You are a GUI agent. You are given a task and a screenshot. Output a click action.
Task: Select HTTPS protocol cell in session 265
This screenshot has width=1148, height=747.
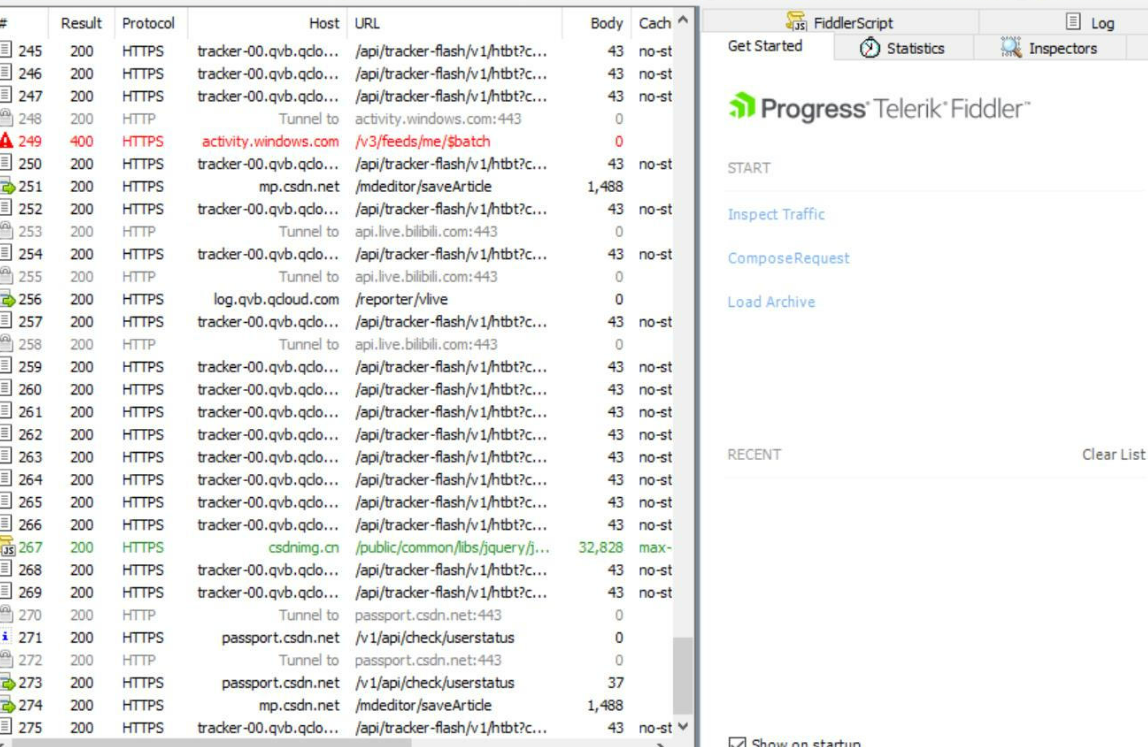coord(143,502)
